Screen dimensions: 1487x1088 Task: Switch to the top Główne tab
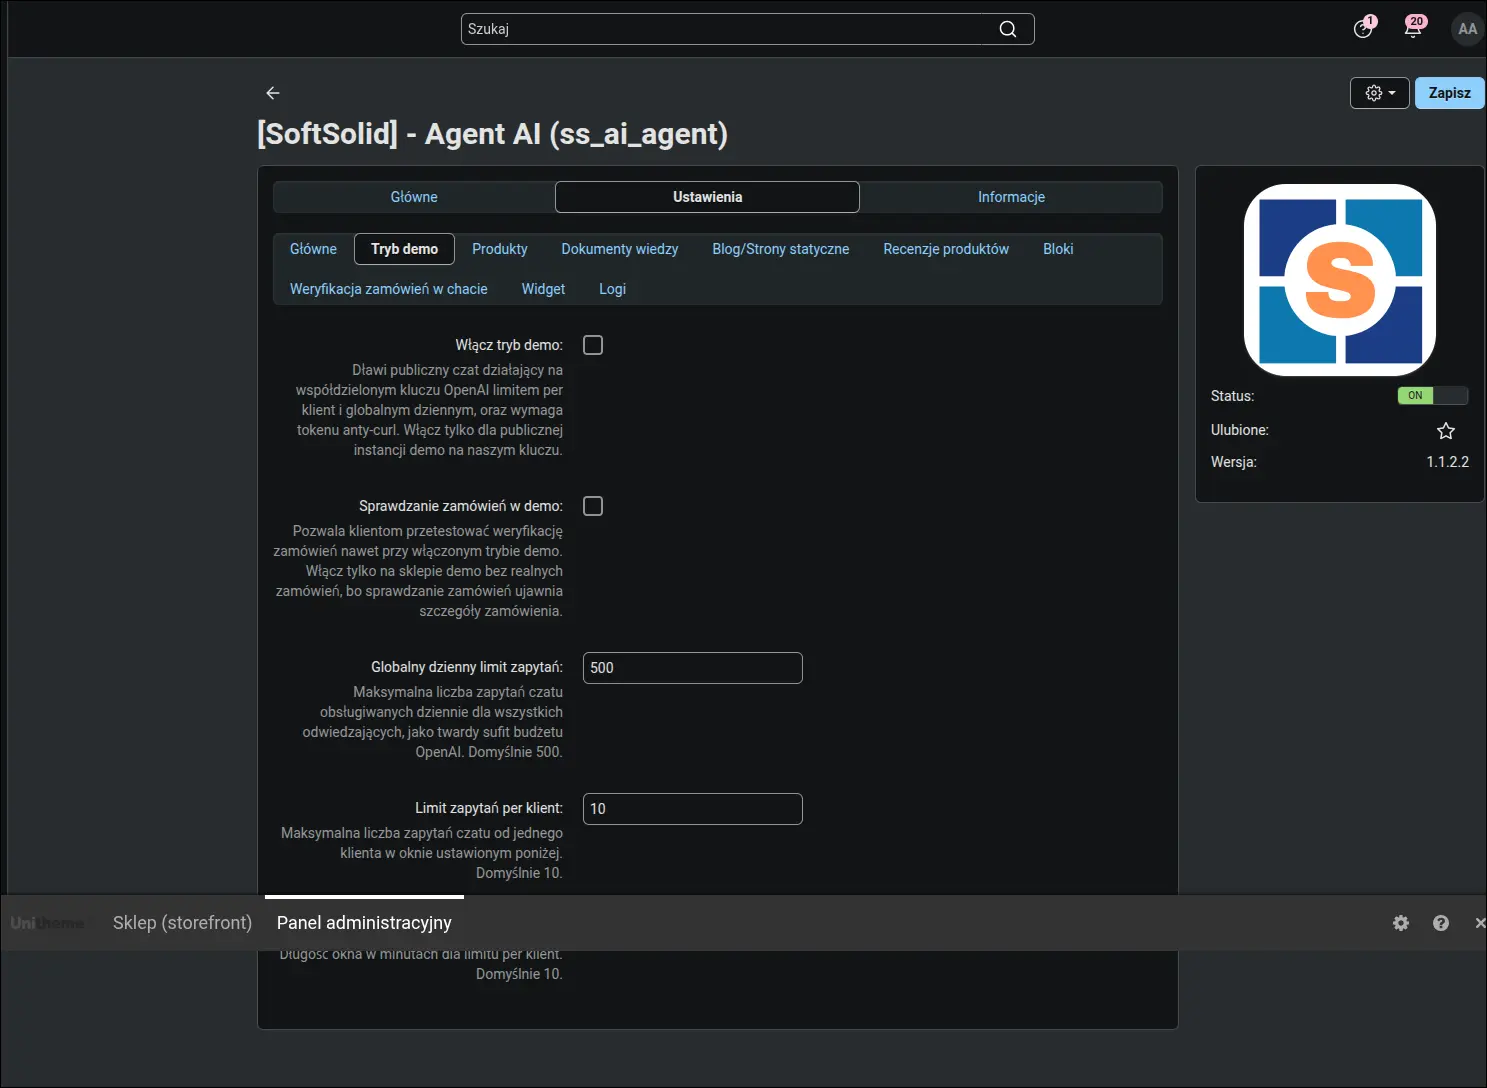point(414,197)
